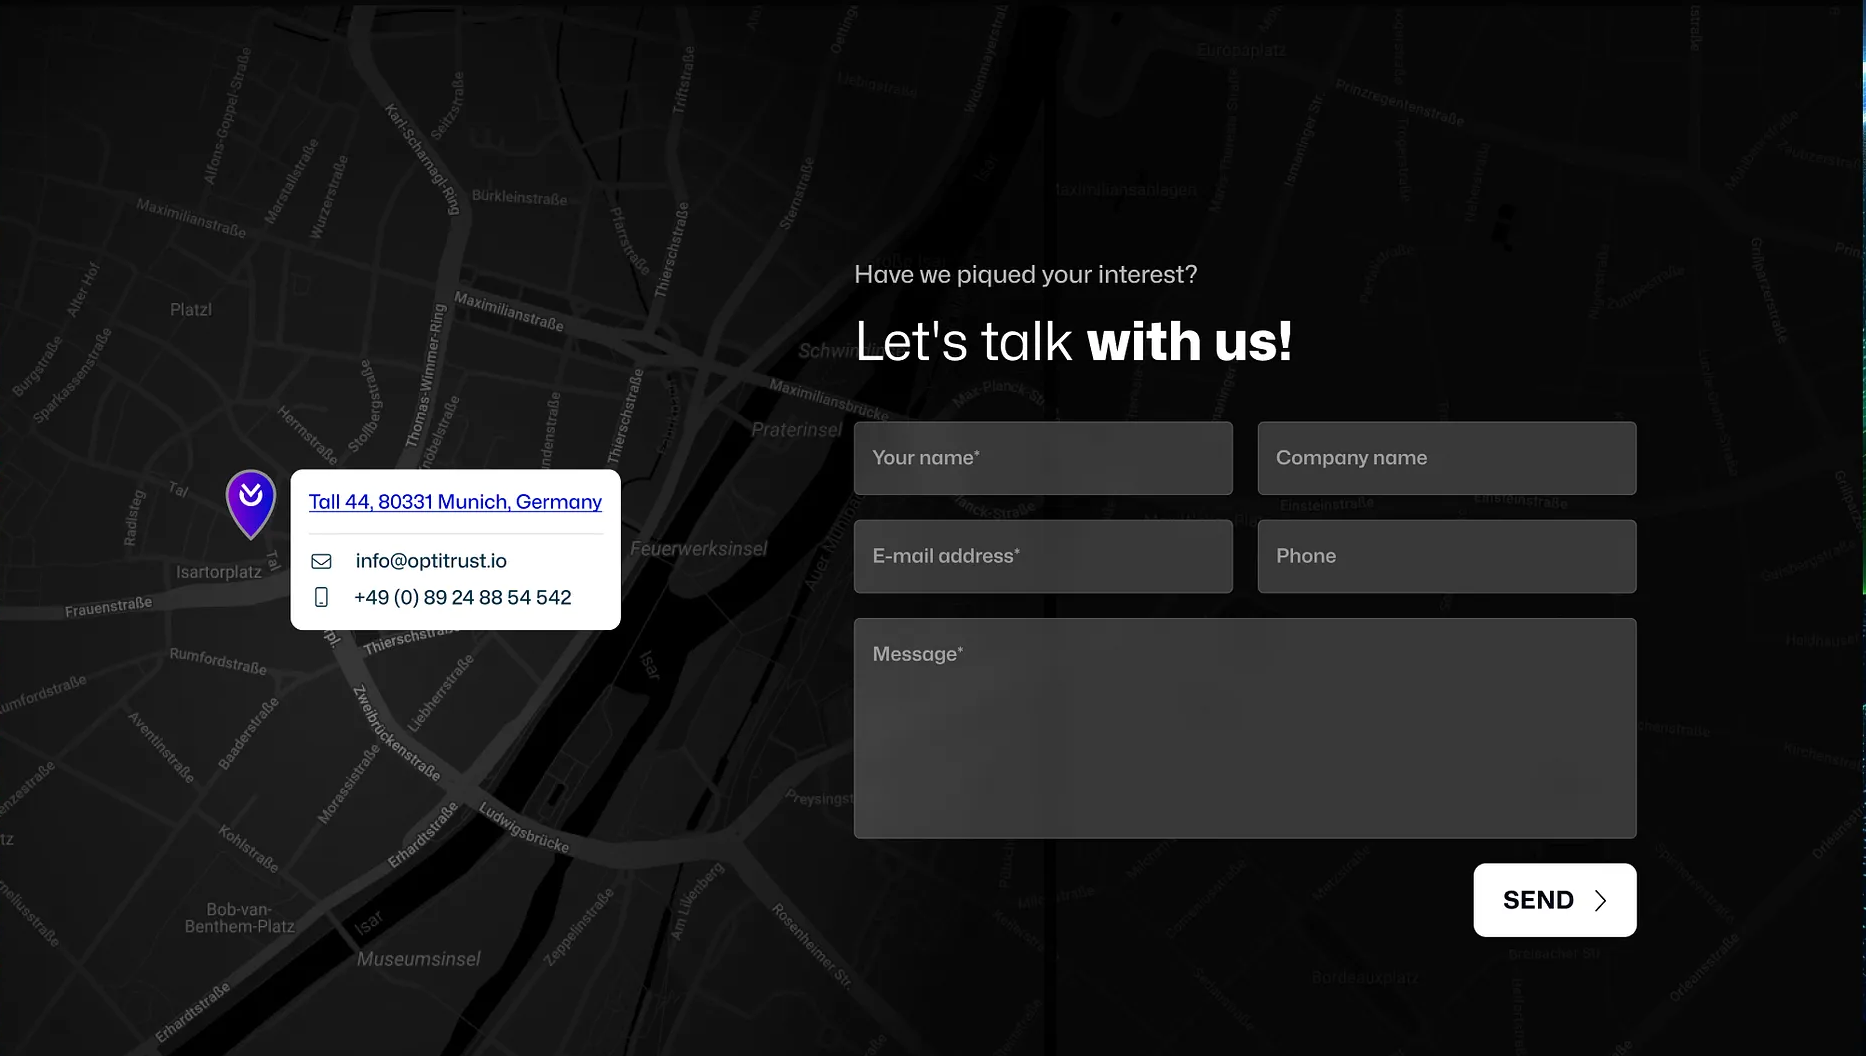Click the "Have we piqued your interest?" text
This screenshot has width=1866, height=1056.
1025,275
